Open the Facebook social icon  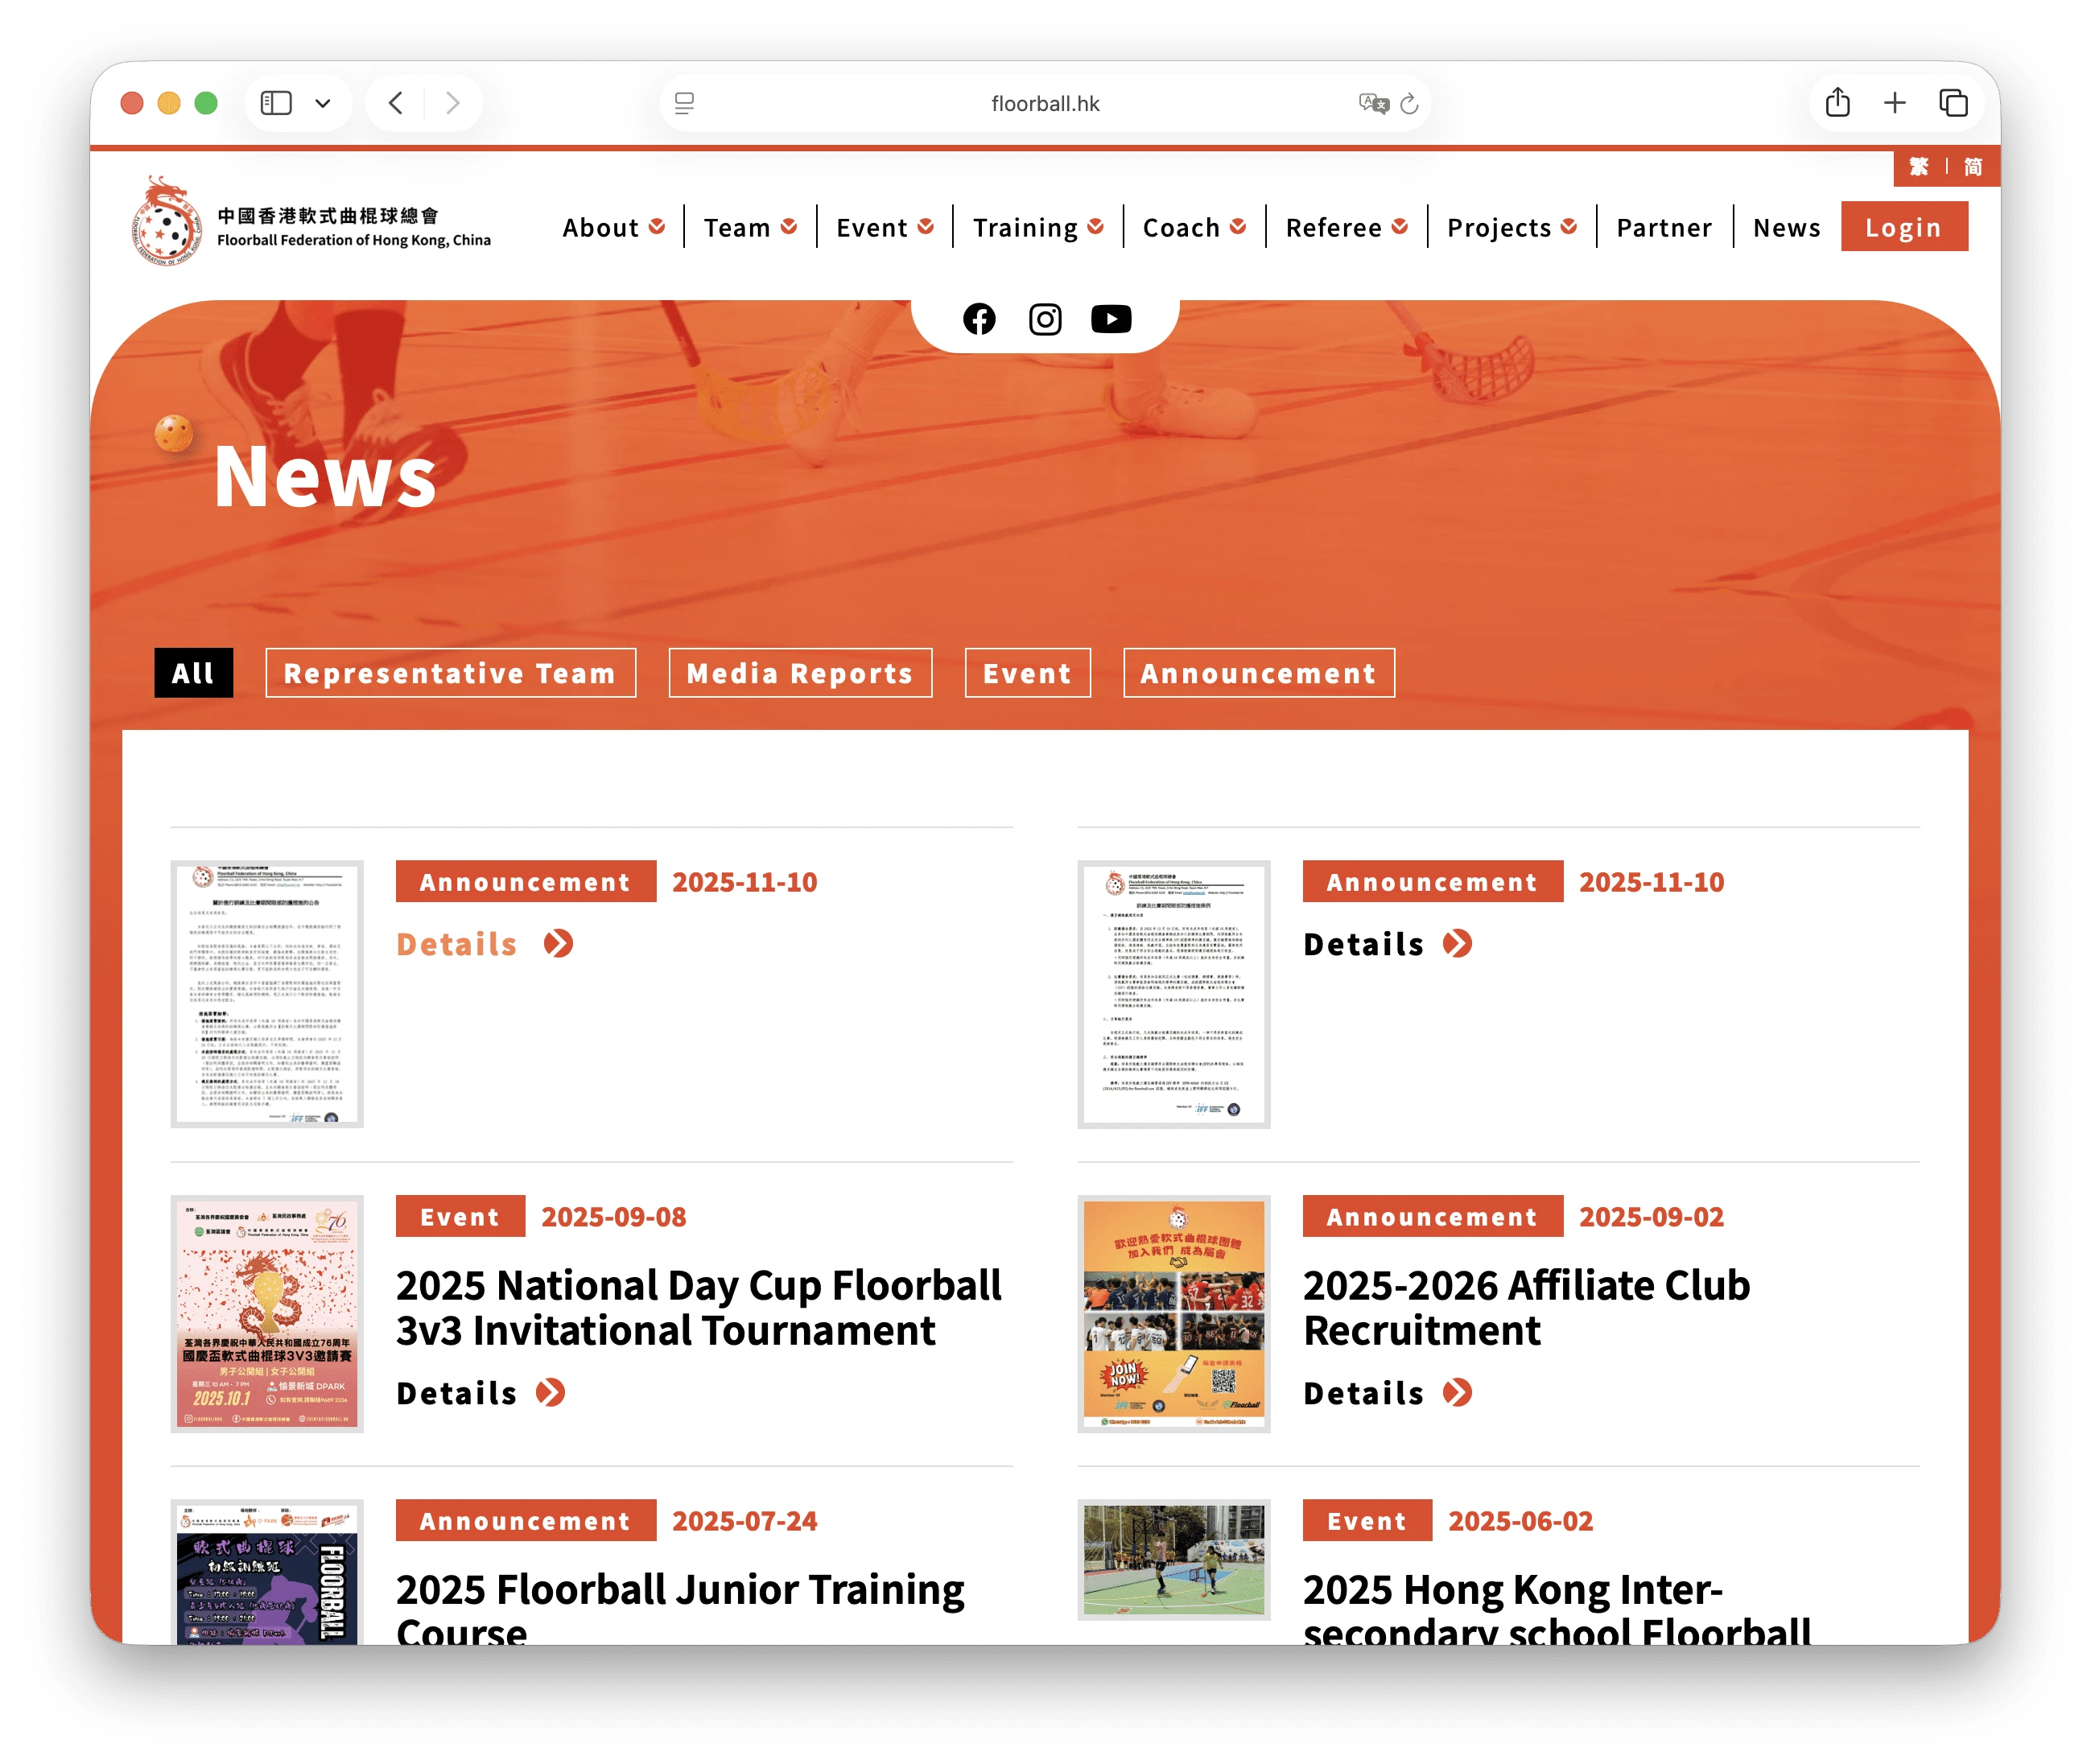coord(979,319)
